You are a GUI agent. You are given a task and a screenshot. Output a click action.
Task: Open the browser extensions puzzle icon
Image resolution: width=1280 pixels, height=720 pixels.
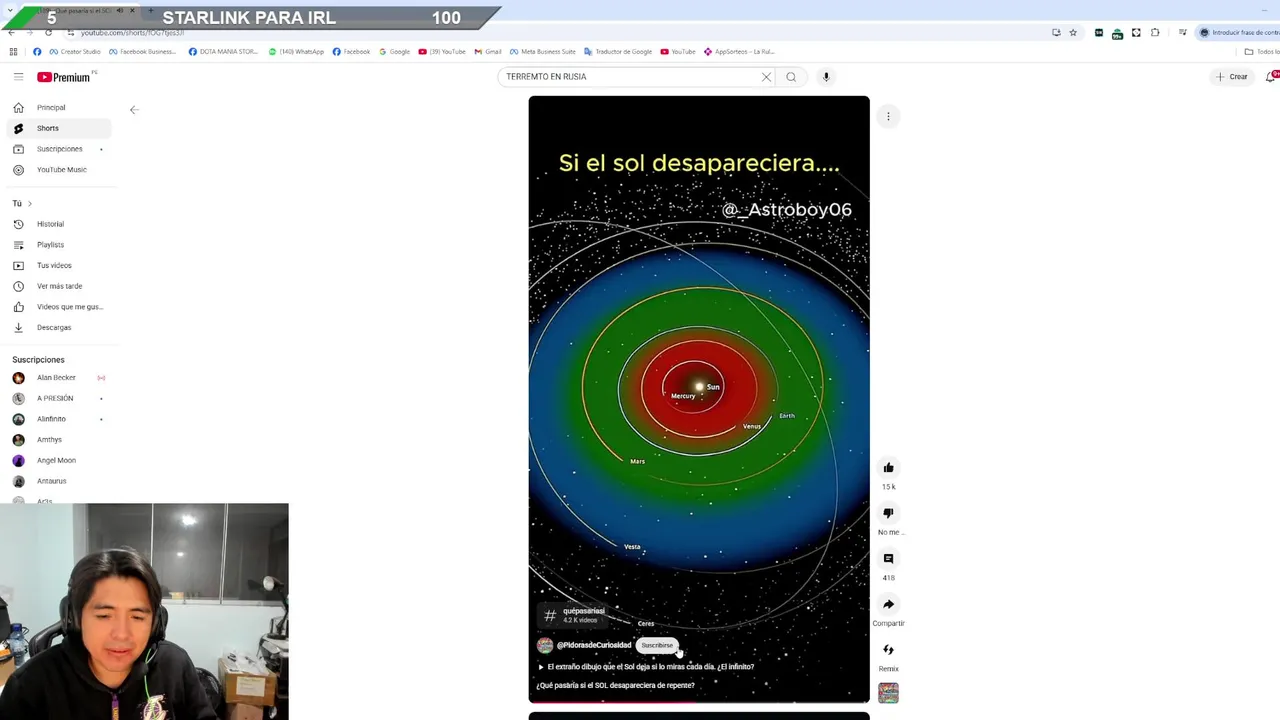pos(1155,33)
